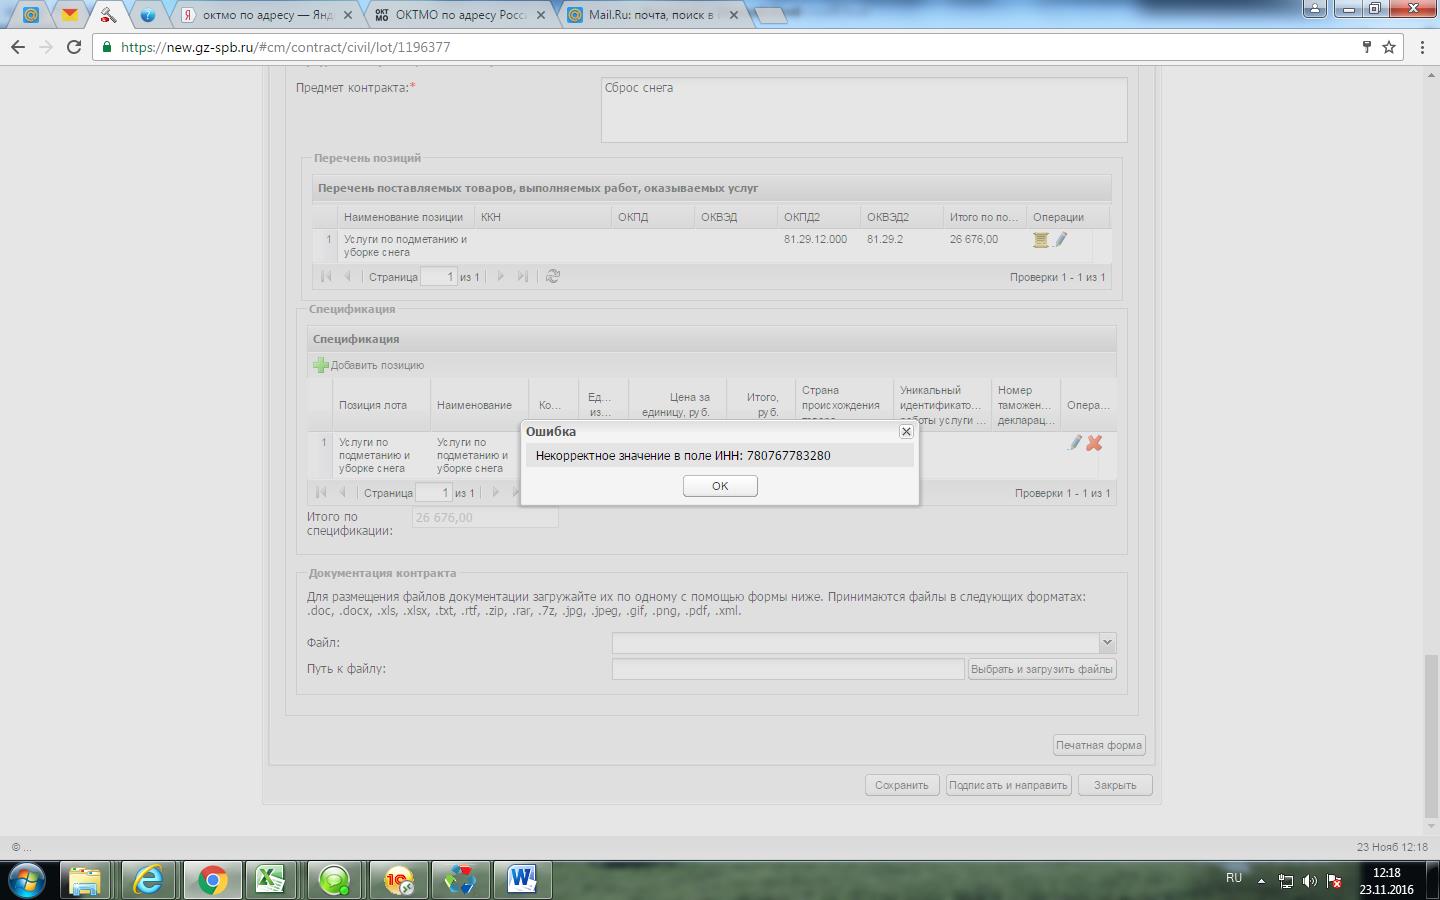Reload the current page

(x=74, y=47)
